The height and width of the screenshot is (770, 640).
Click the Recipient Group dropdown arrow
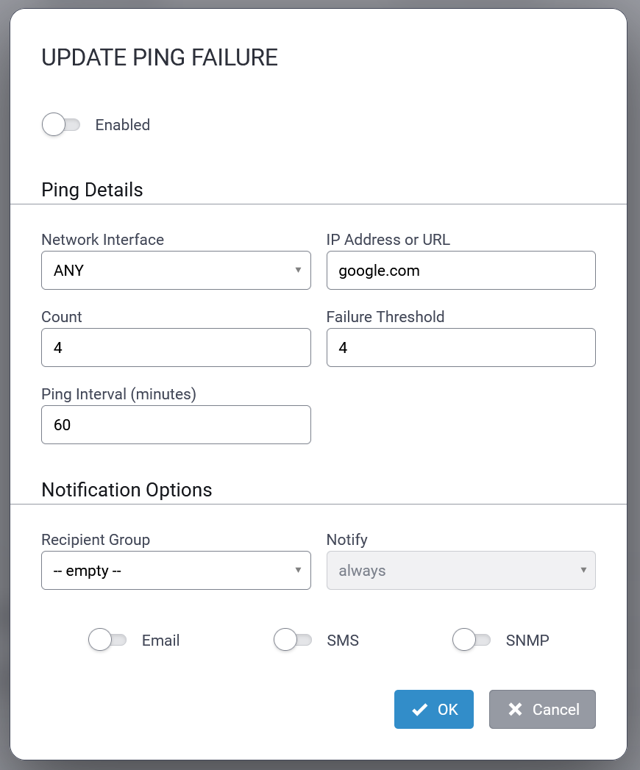coord(298,571)
